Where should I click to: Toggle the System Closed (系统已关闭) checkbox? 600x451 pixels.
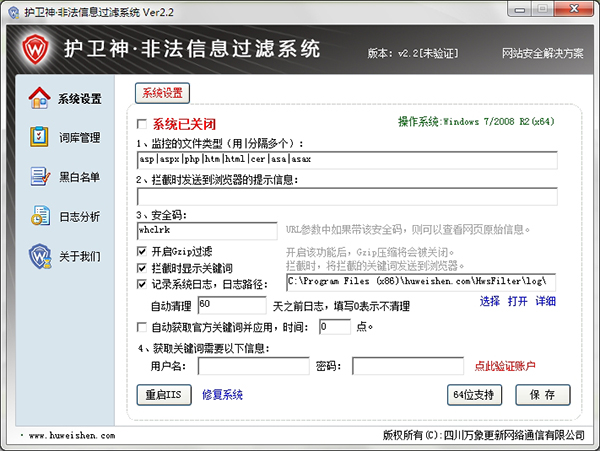[x=142, y=125]
